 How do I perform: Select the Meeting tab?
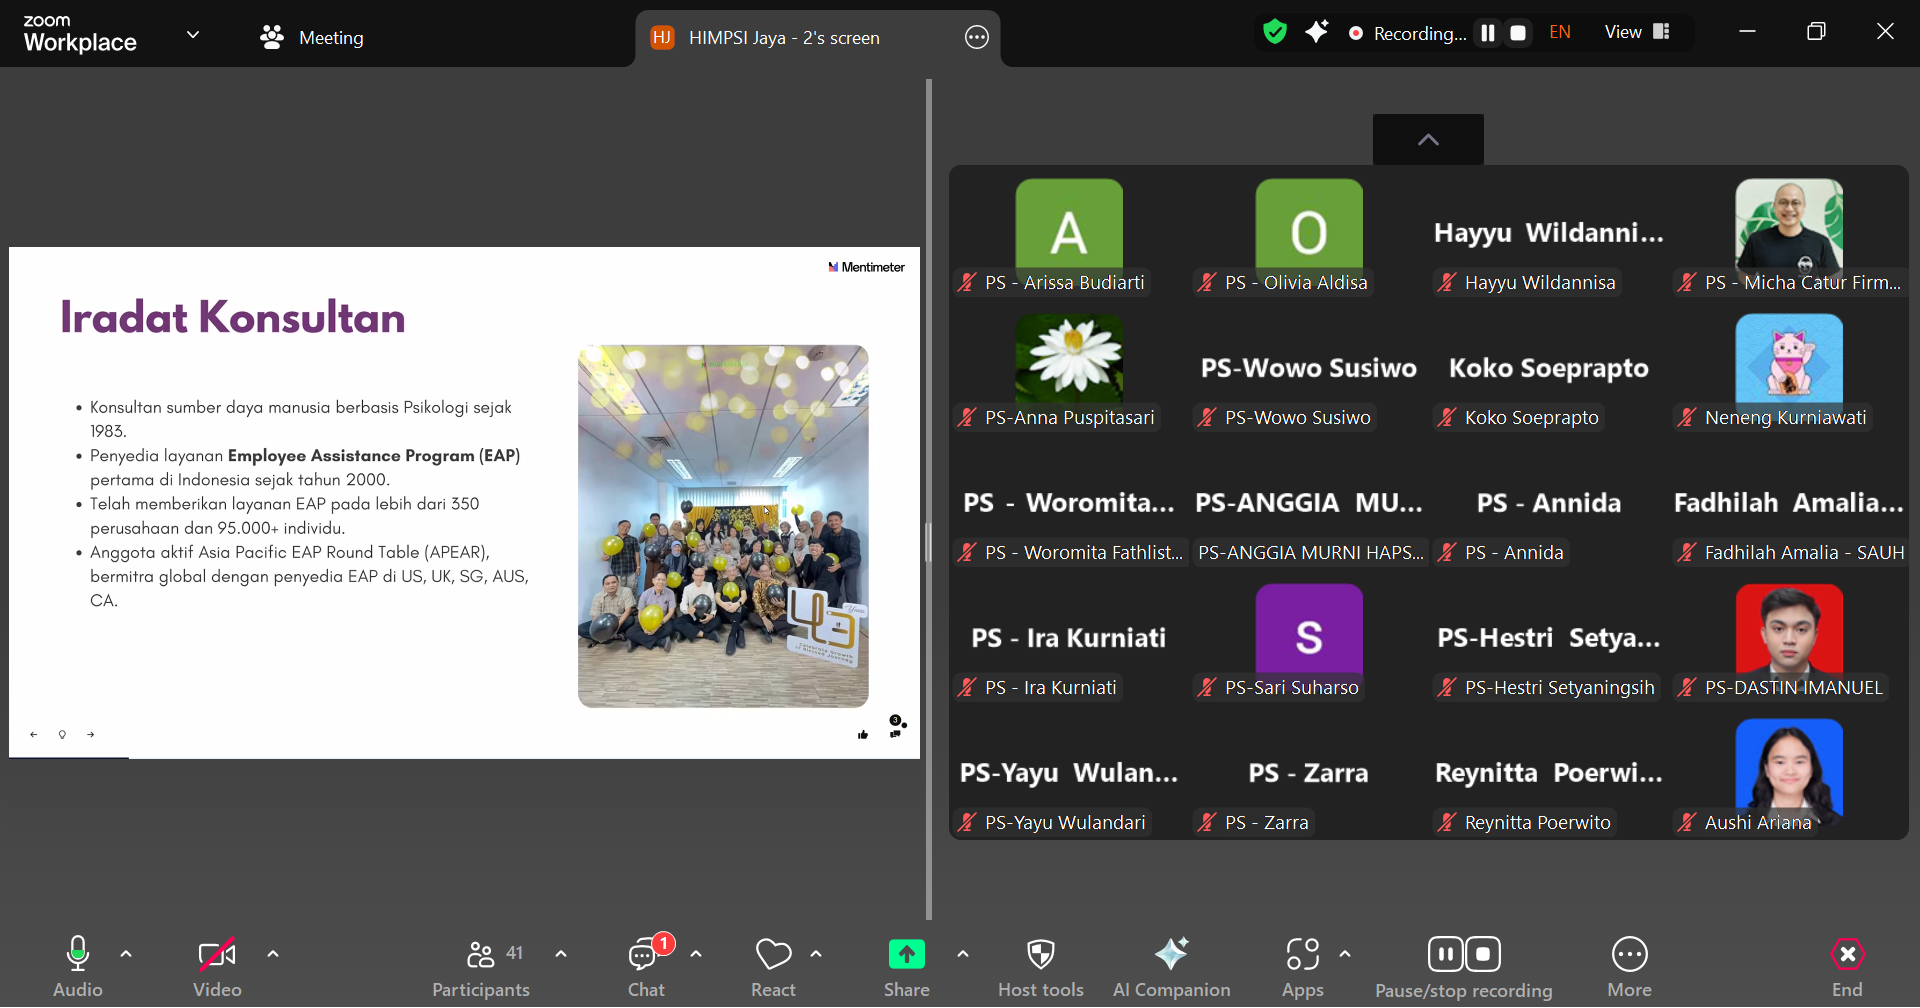311,37
